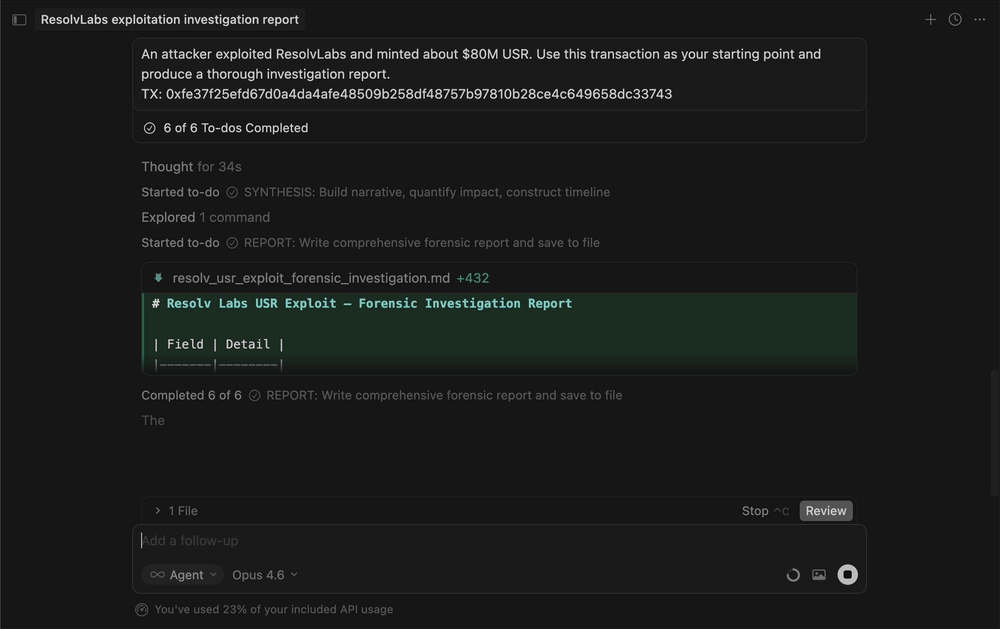The image size is (1000, 629).
Task: Click the +432 lines added indicator
Action: click(473, 278)
